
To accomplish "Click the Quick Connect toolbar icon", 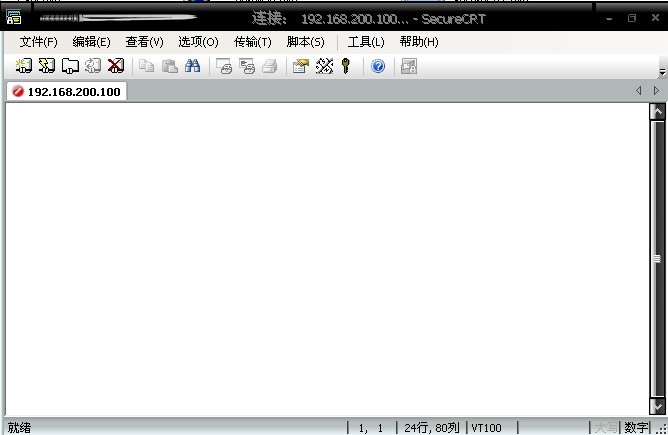I will 47,66.
